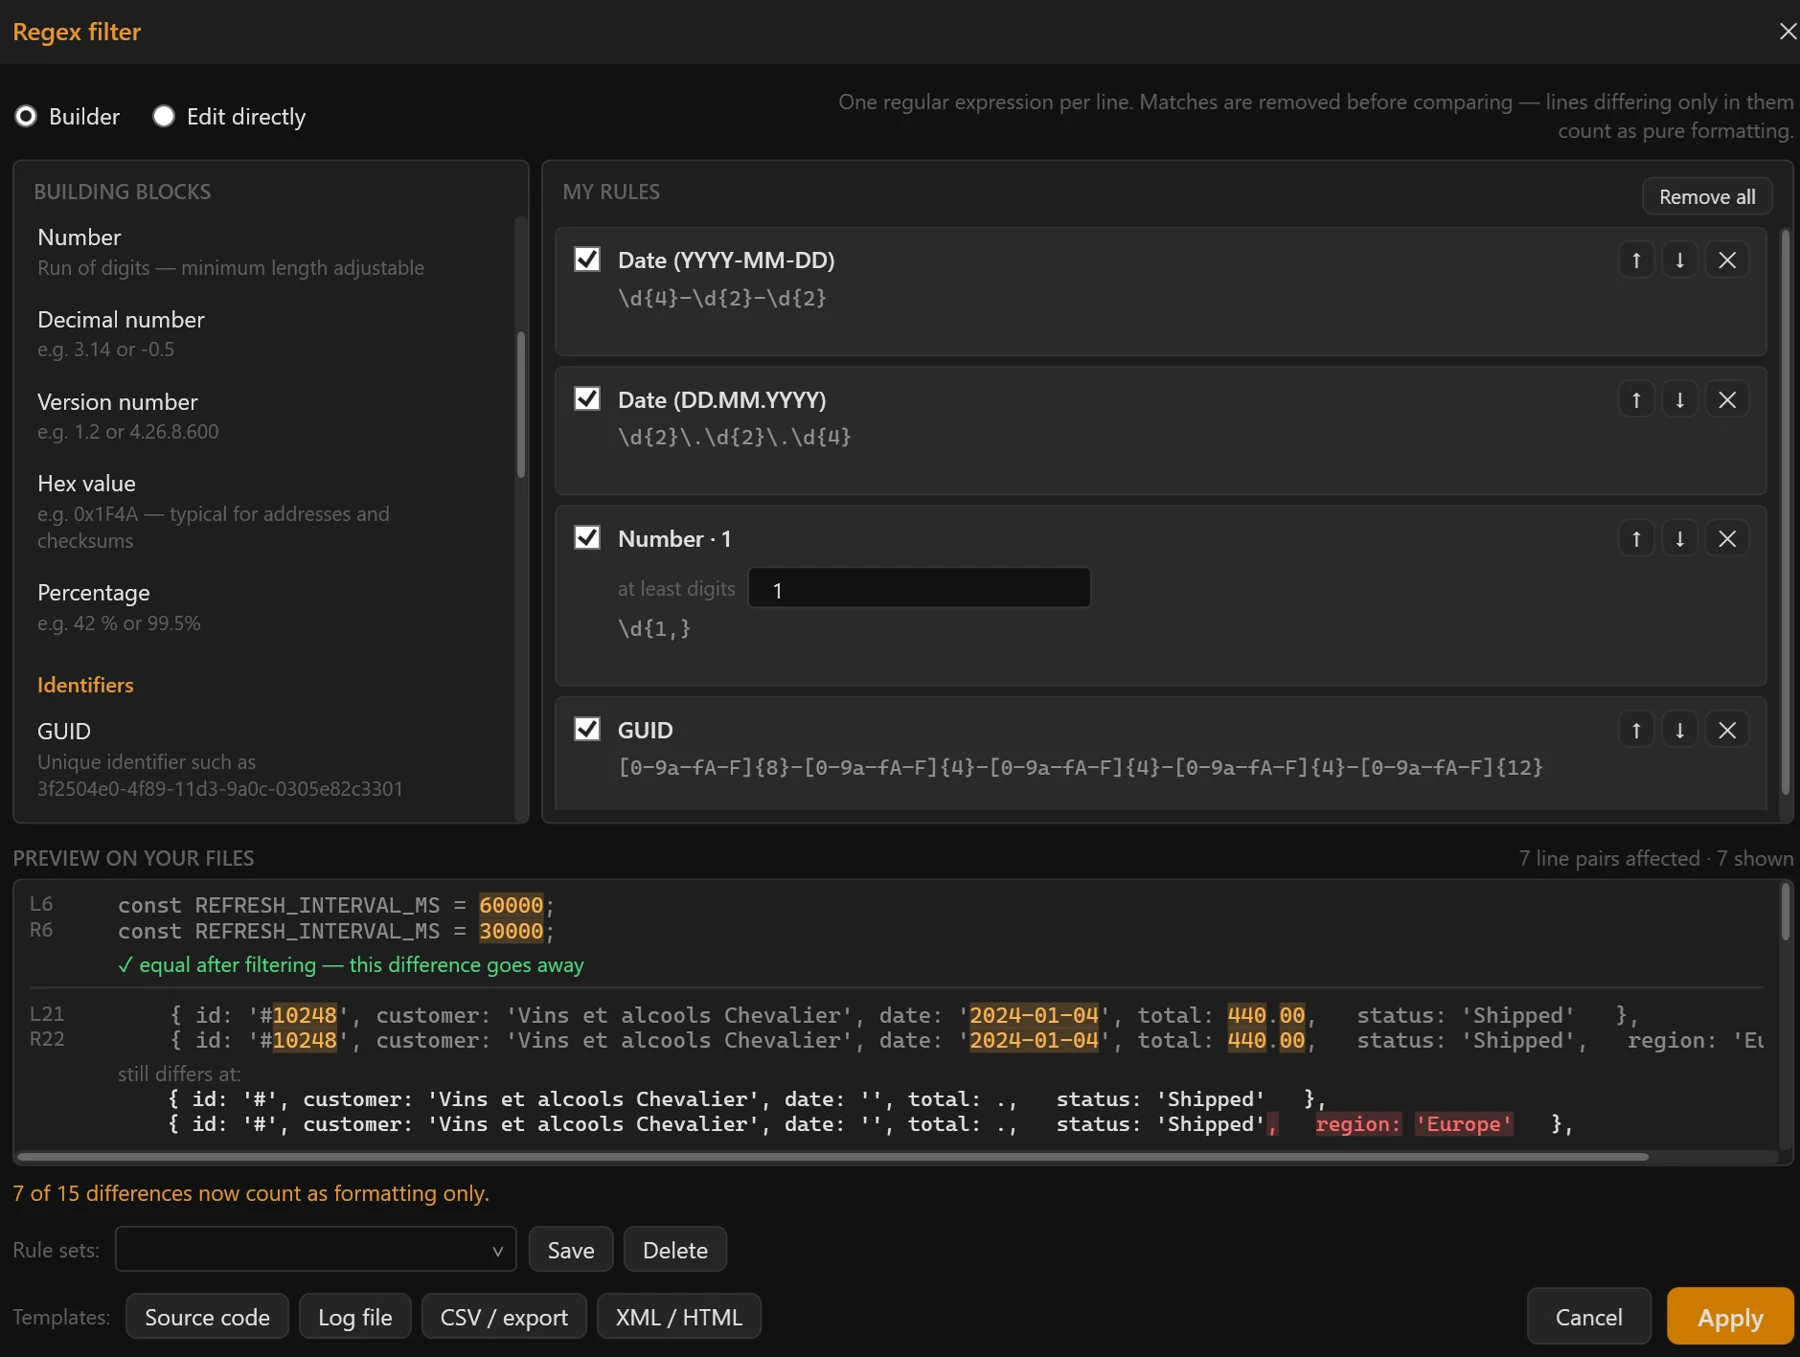The image size is (1800, 1357).
Task: Click the at least digits field
Action: click(919, 589)
